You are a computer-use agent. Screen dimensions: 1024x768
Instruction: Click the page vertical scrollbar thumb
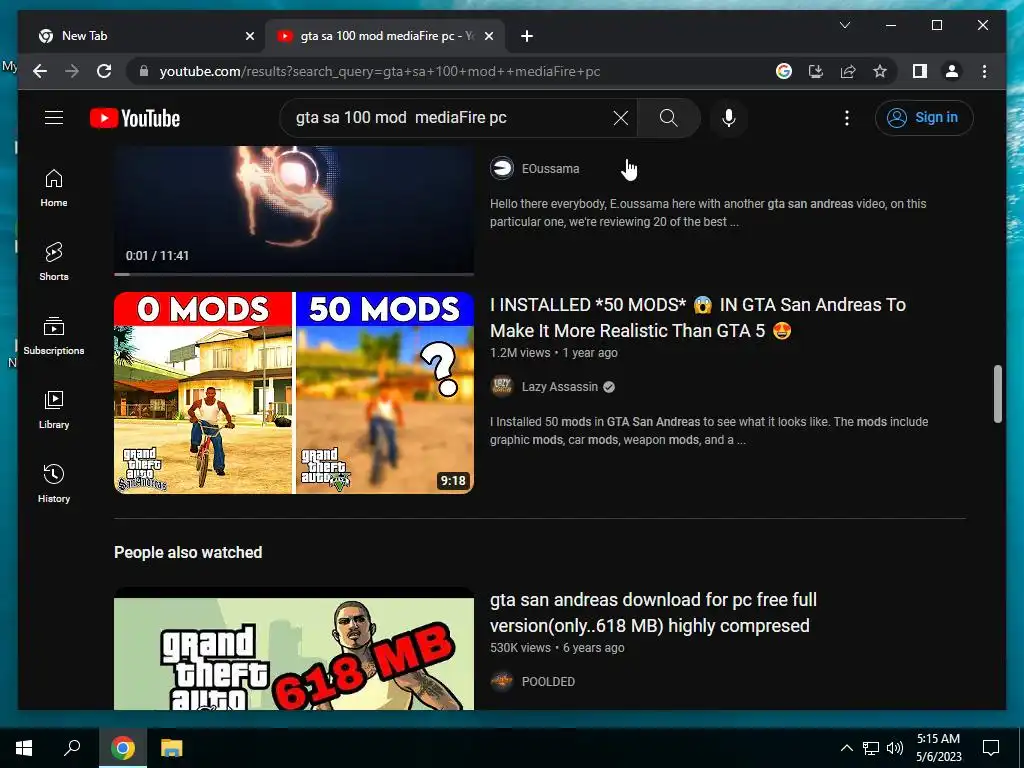tap(997, 394)
